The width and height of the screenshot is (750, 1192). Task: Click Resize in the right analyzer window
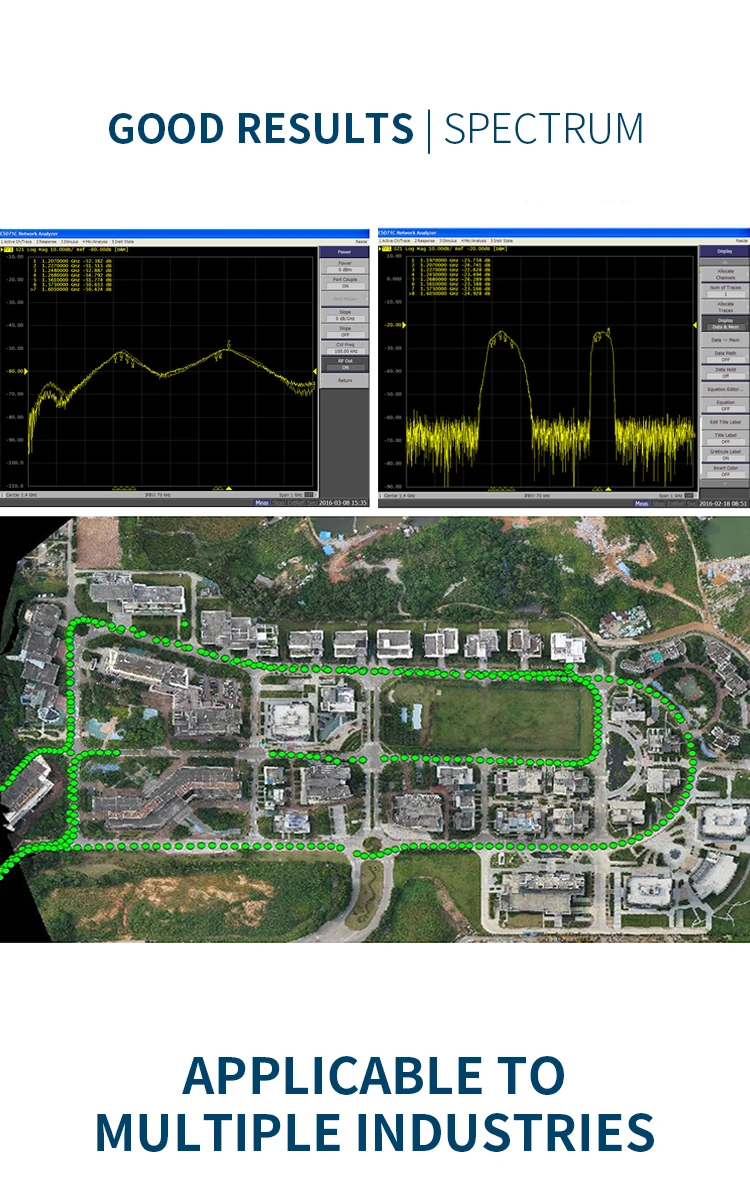click(742, 241)
